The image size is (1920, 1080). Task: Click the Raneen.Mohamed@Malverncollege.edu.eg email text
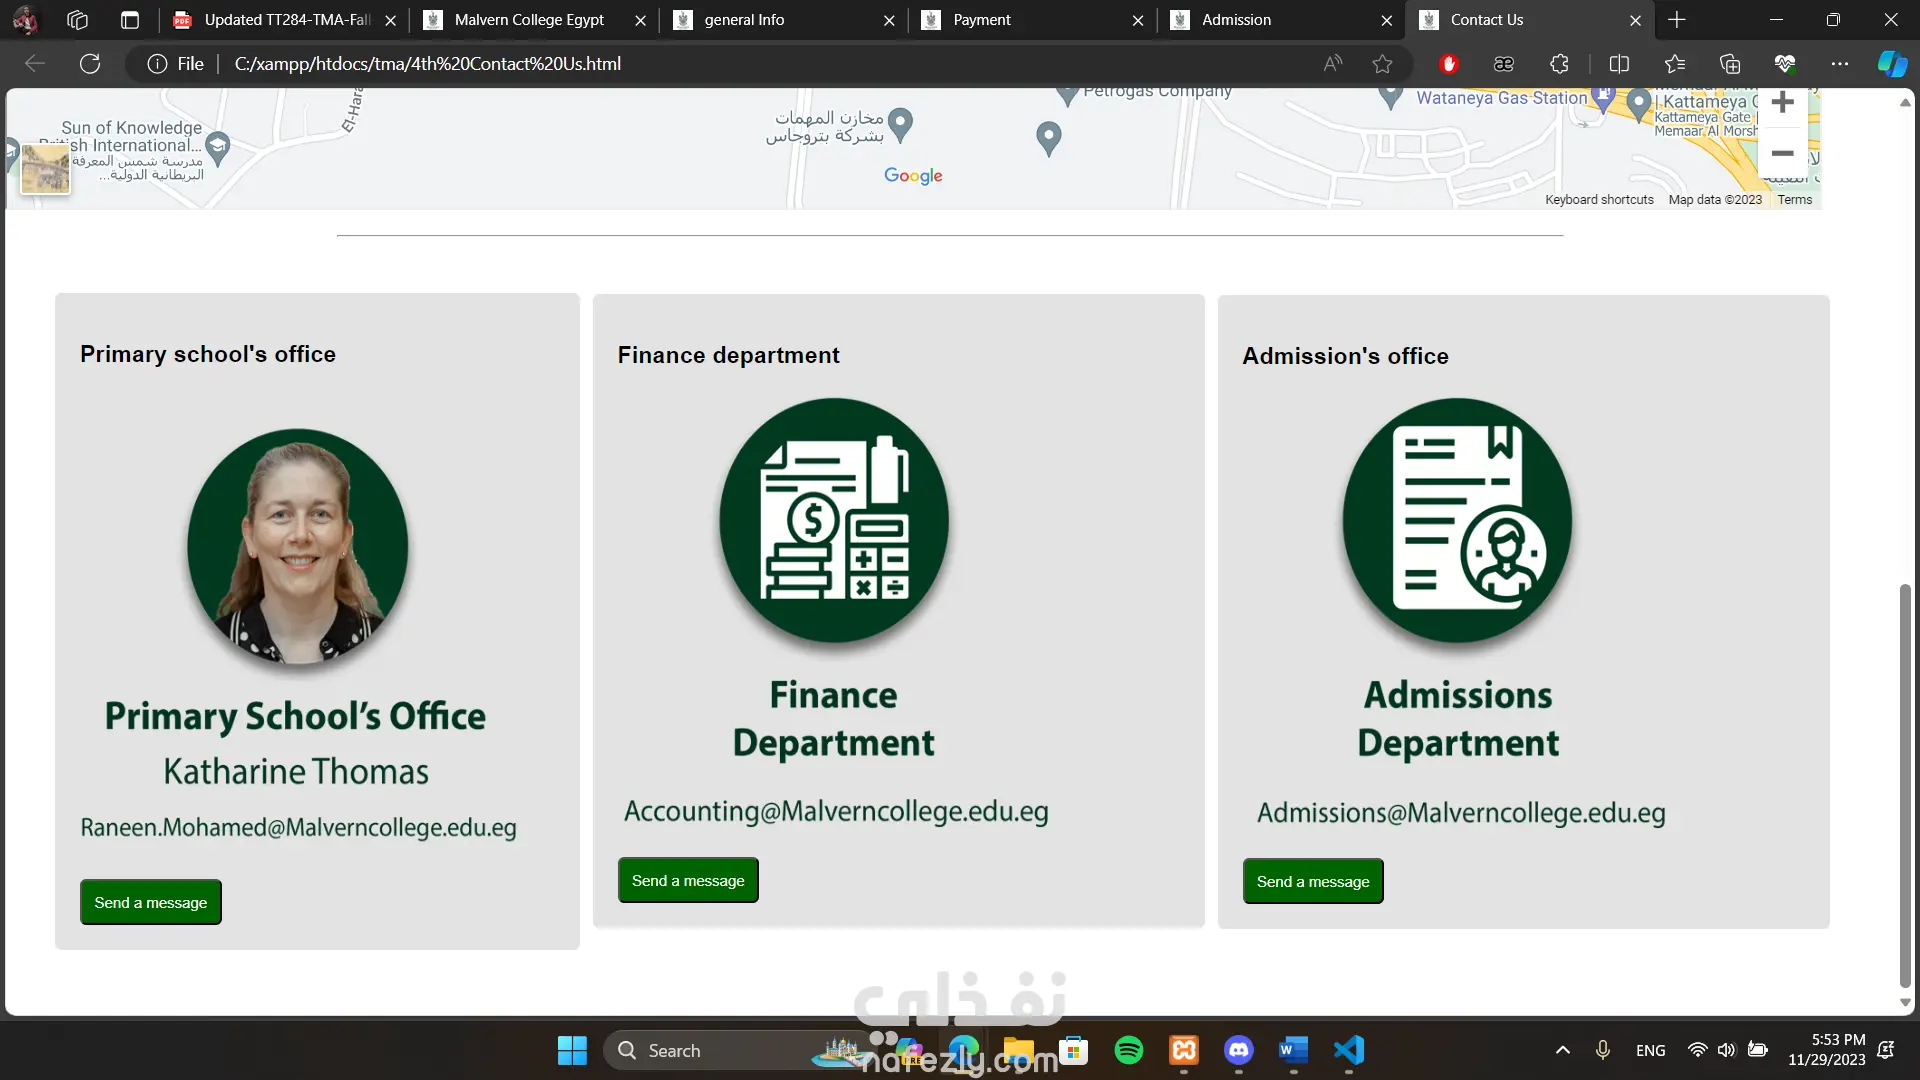coord(298,827)
